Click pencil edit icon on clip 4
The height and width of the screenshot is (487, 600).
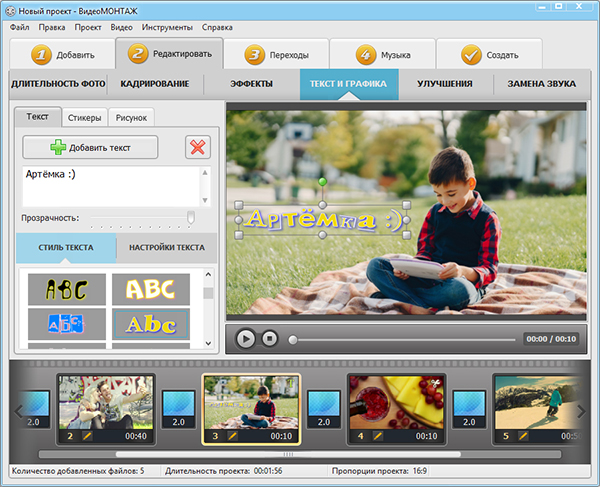pos(378,436)
